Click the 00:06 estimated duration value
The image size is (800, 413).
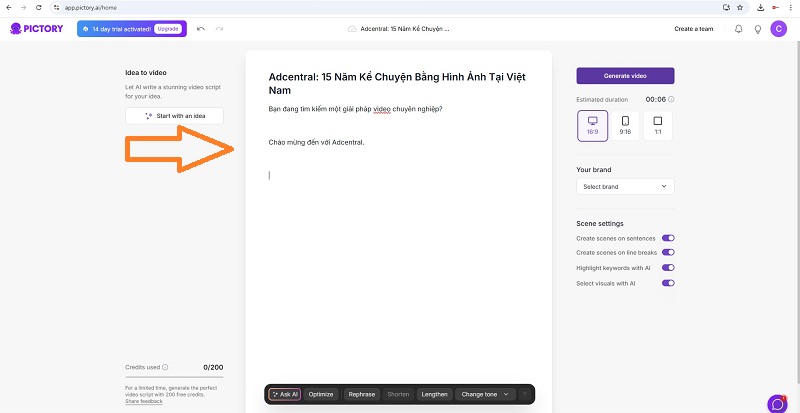coord(656,100)
